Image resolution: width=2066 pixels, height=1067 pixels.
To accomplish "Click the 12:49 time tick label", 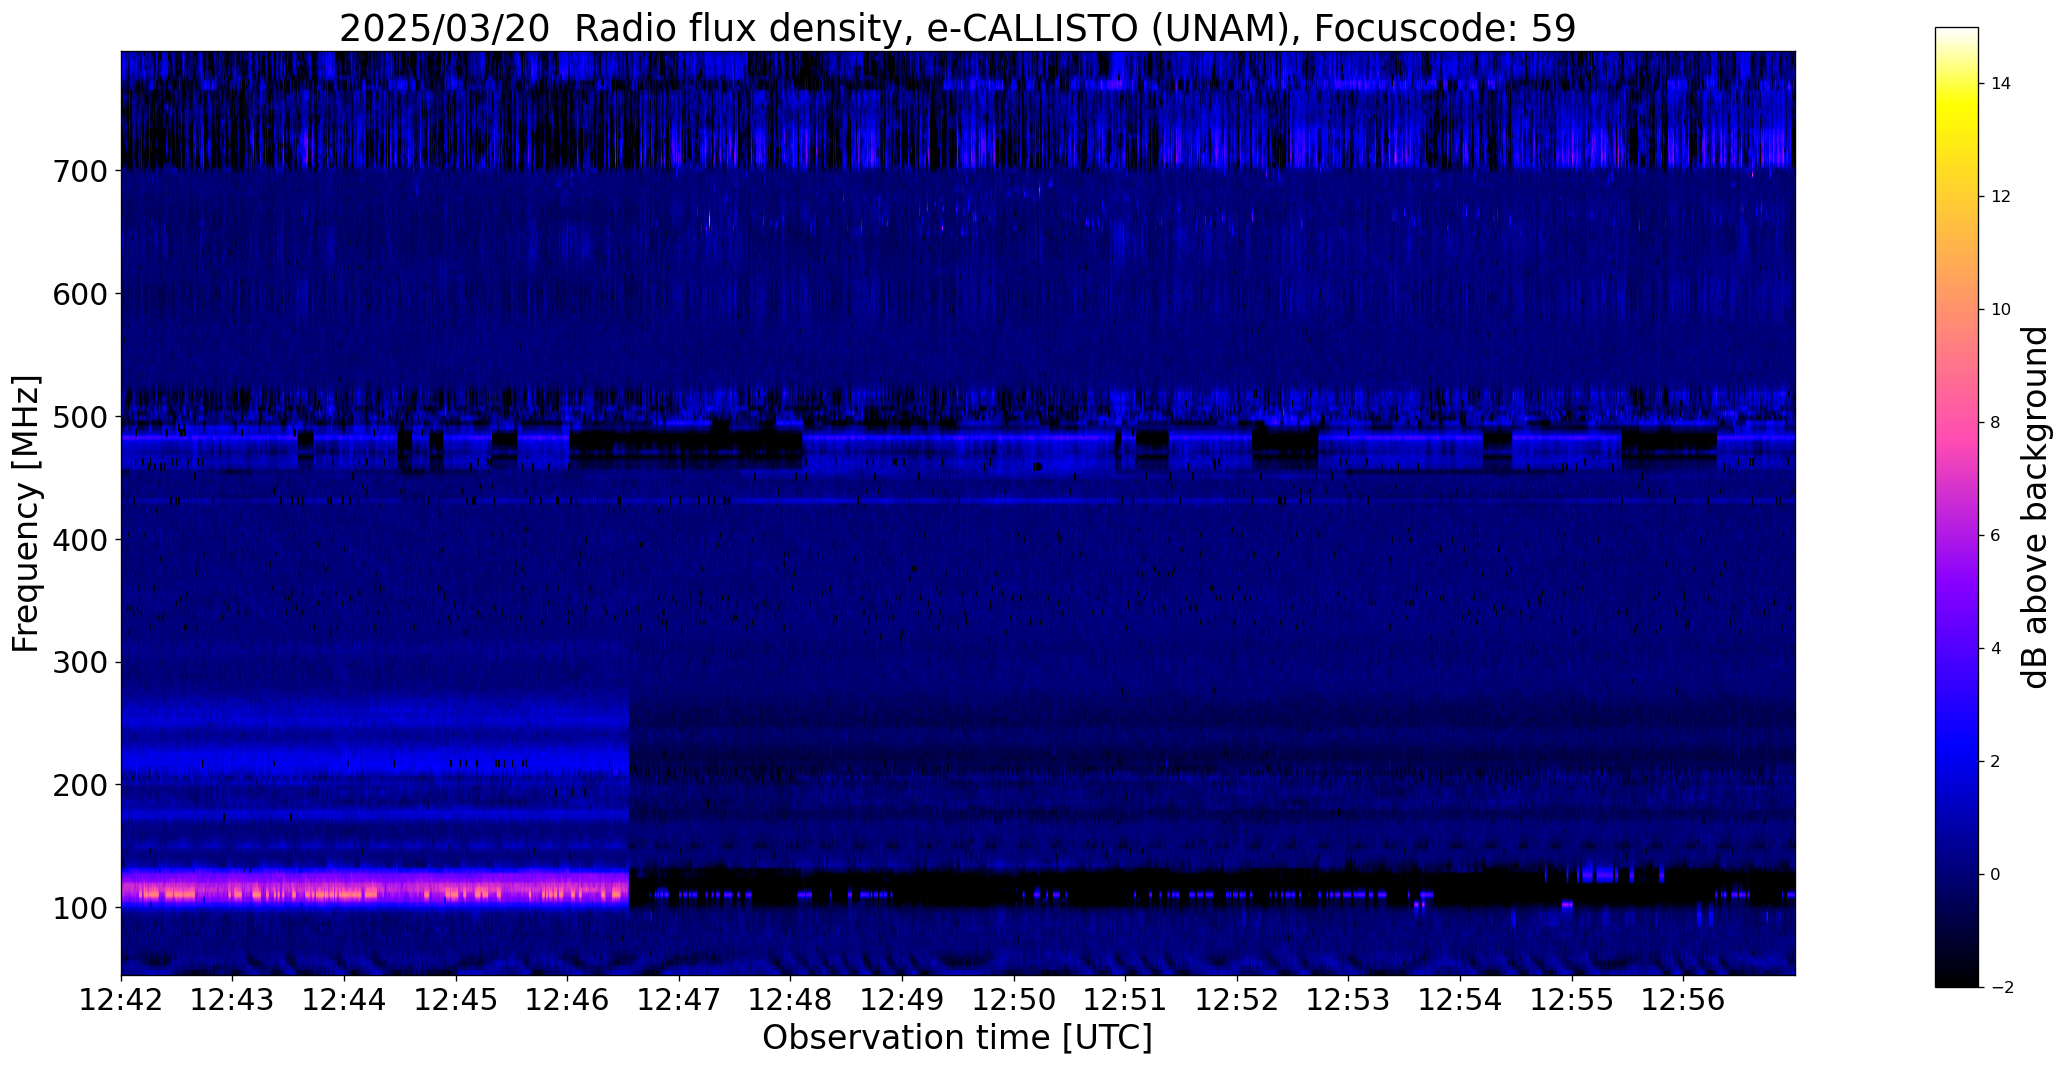I will tap(903, 999).
